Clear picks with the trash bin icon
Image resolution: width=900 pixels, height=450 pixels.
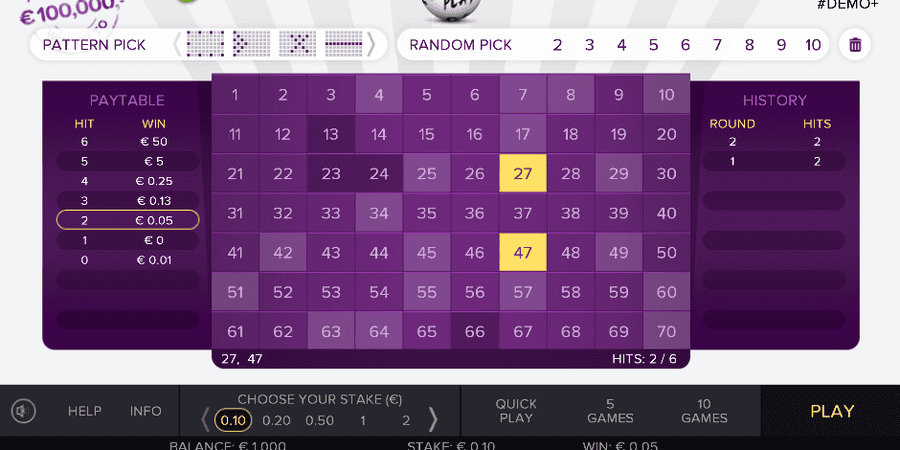855,45
